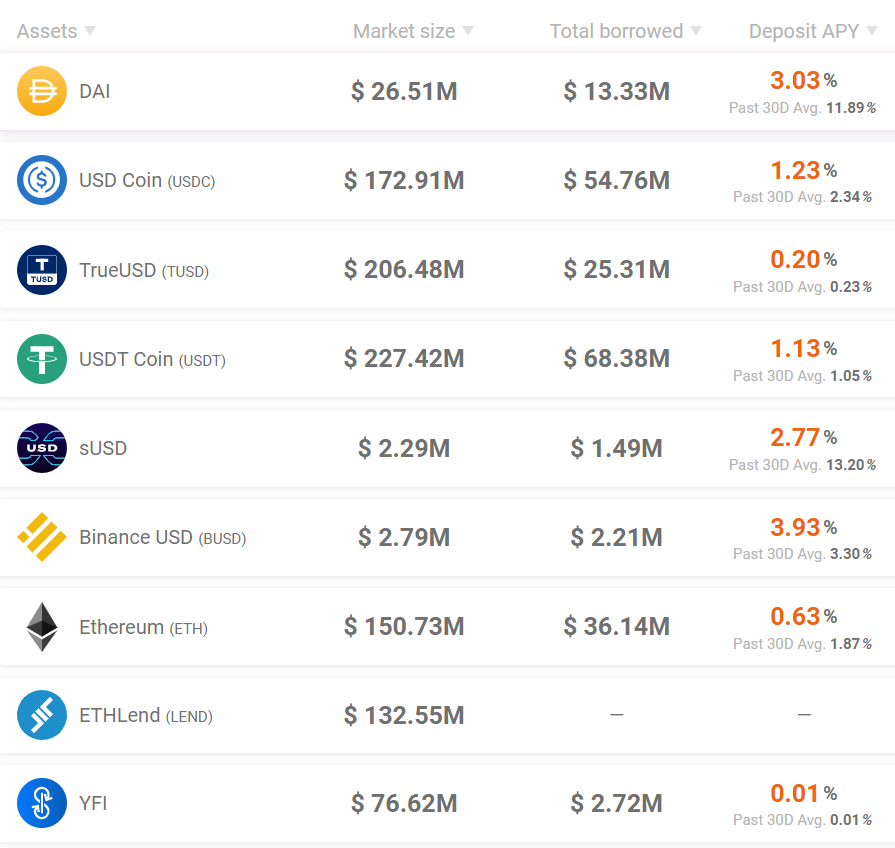Open the Ethereum (ETH) asset name
The width and height of the screenshot is (895, 848).
click(x=143, y=627)
